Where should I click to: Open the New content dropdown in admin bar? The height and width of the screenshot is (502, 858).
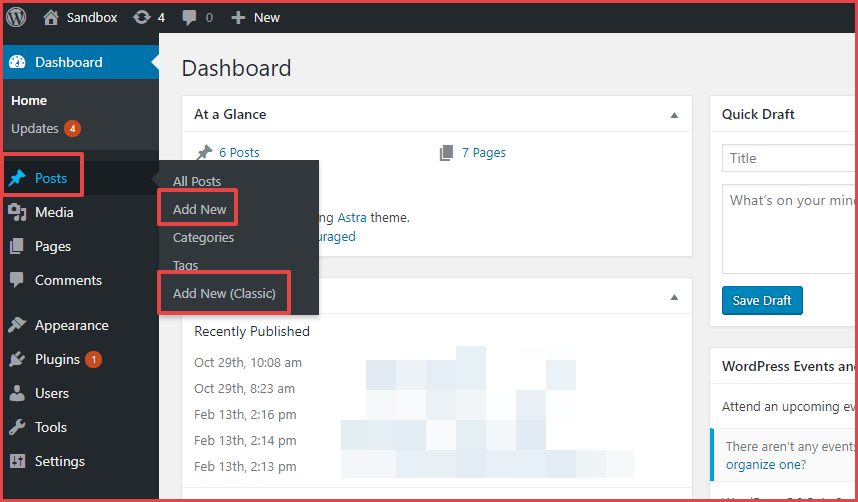[255, 17]
